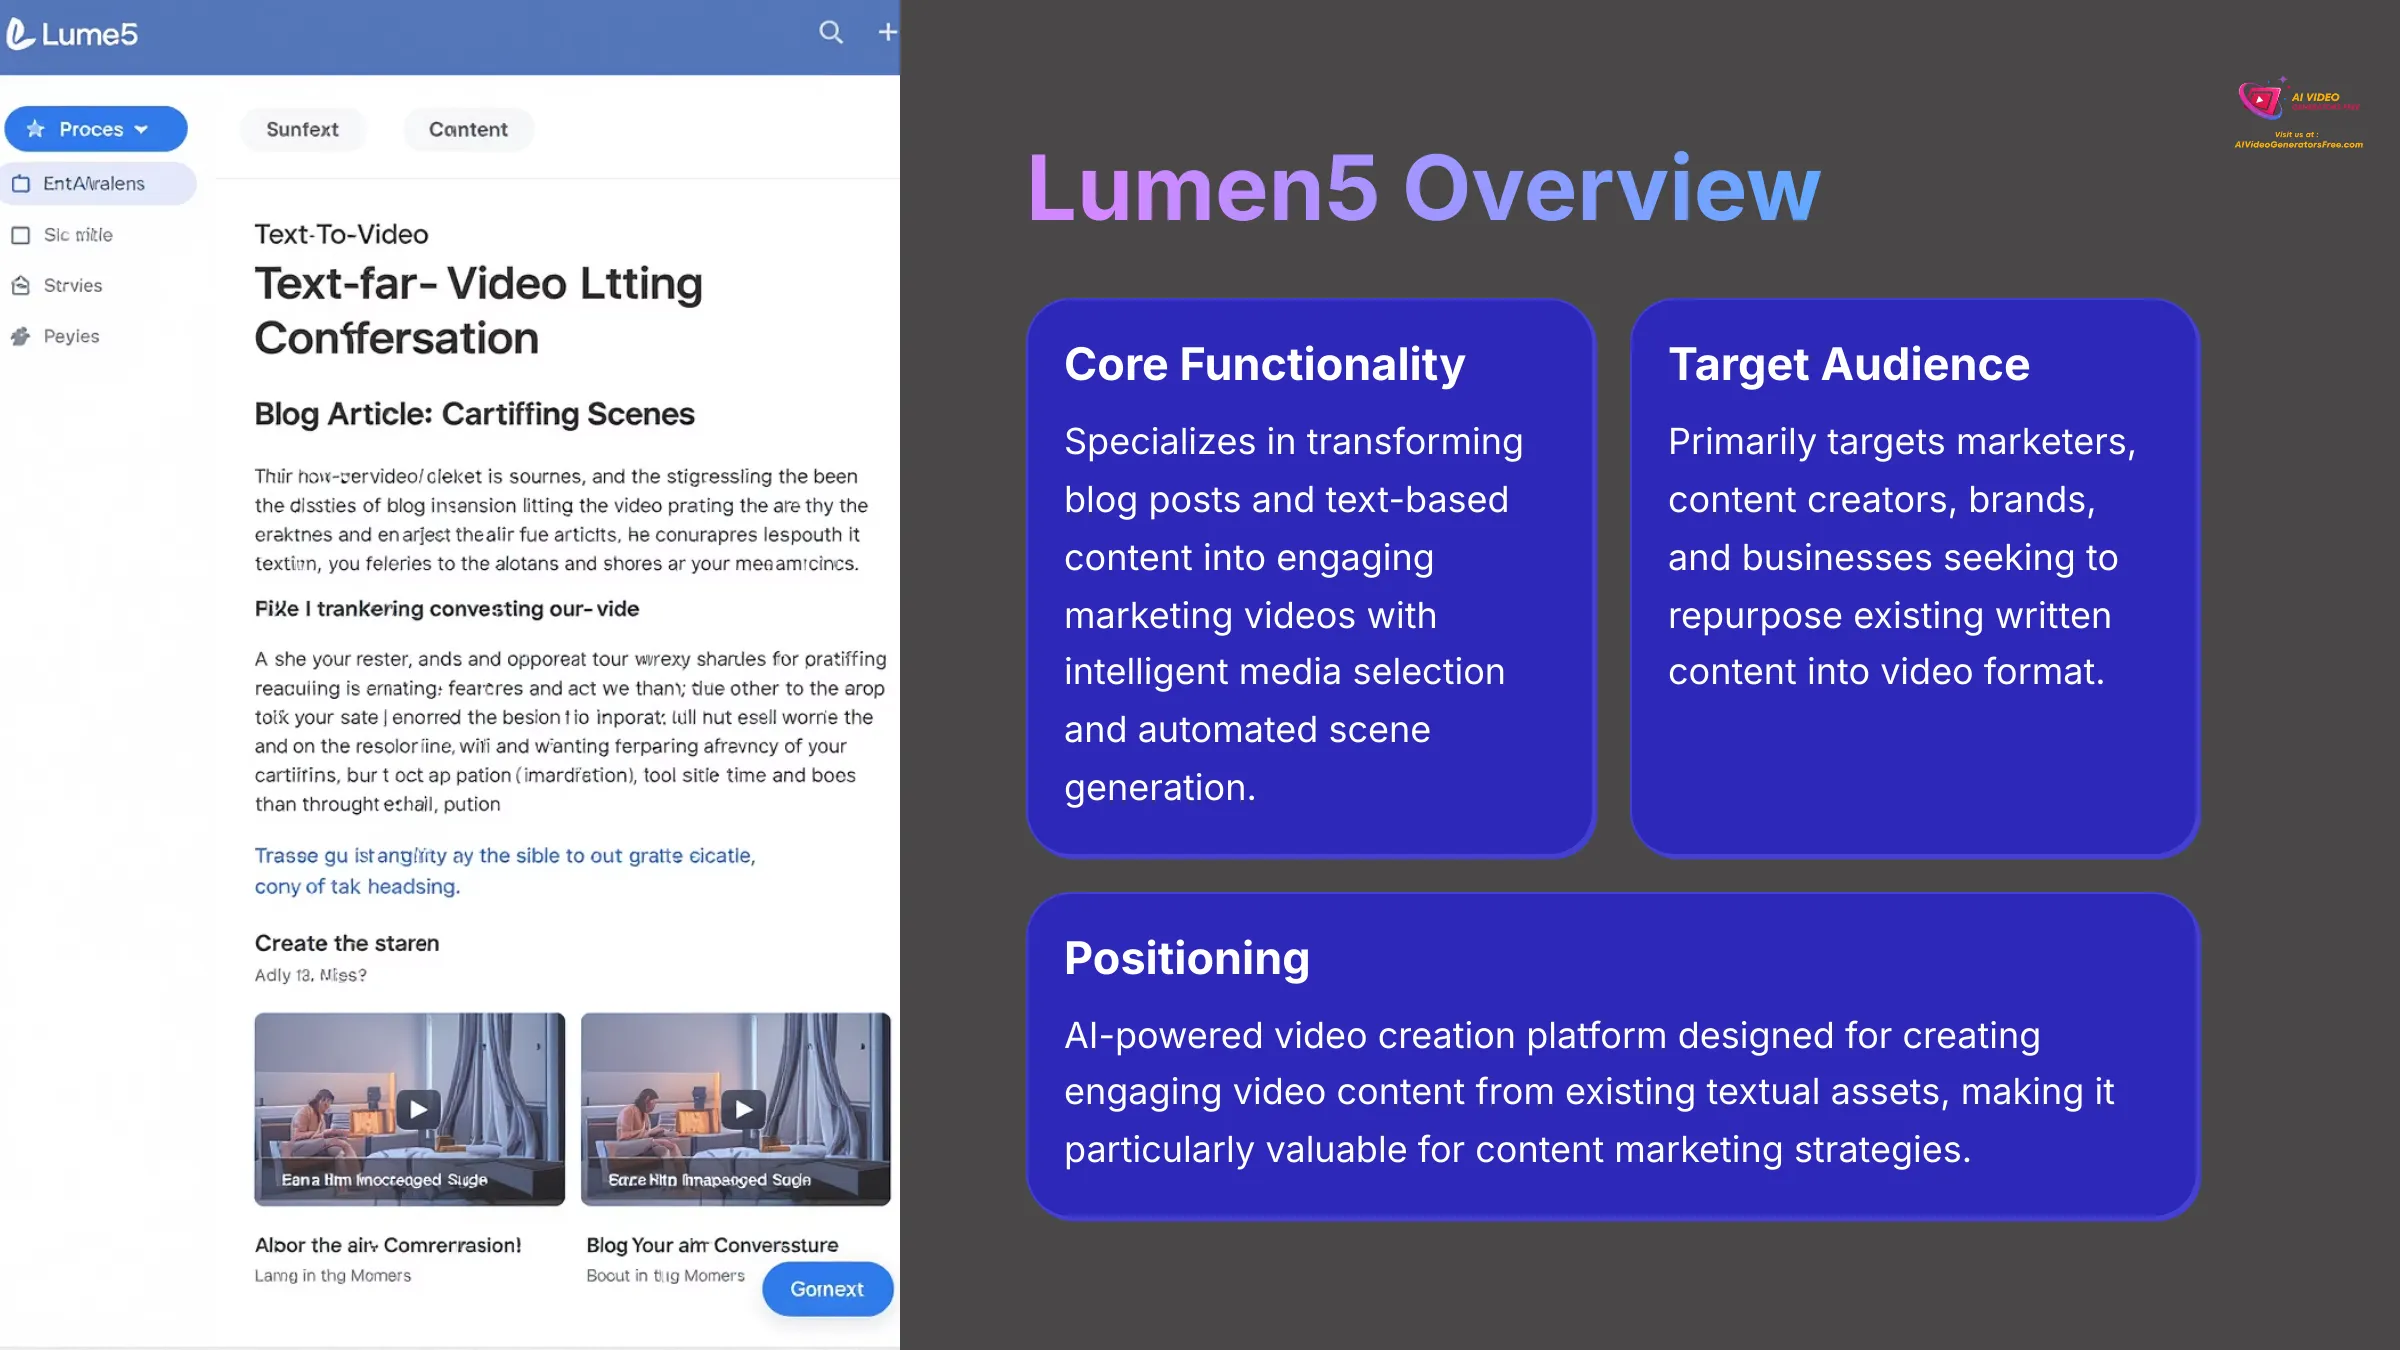The height and width of the screenshot is (1350, 2400).
Task: Click 'Adly 13. Miss?' text
Action: (x=310, y=975)
